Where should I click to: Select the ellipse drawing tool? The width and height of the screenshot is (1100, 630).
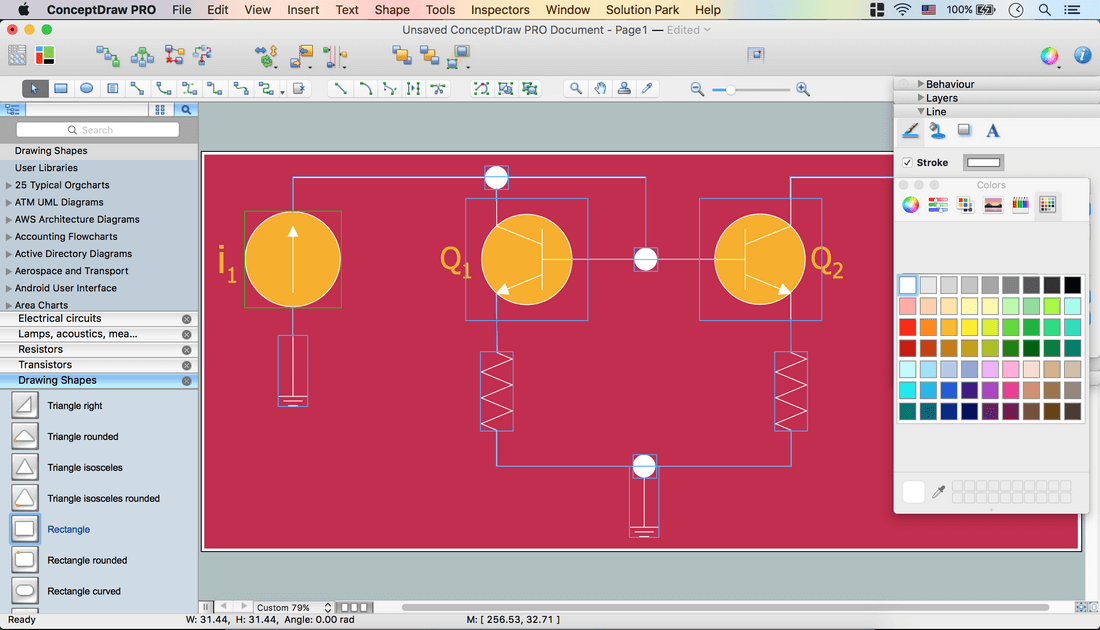[x=87, y=88]
